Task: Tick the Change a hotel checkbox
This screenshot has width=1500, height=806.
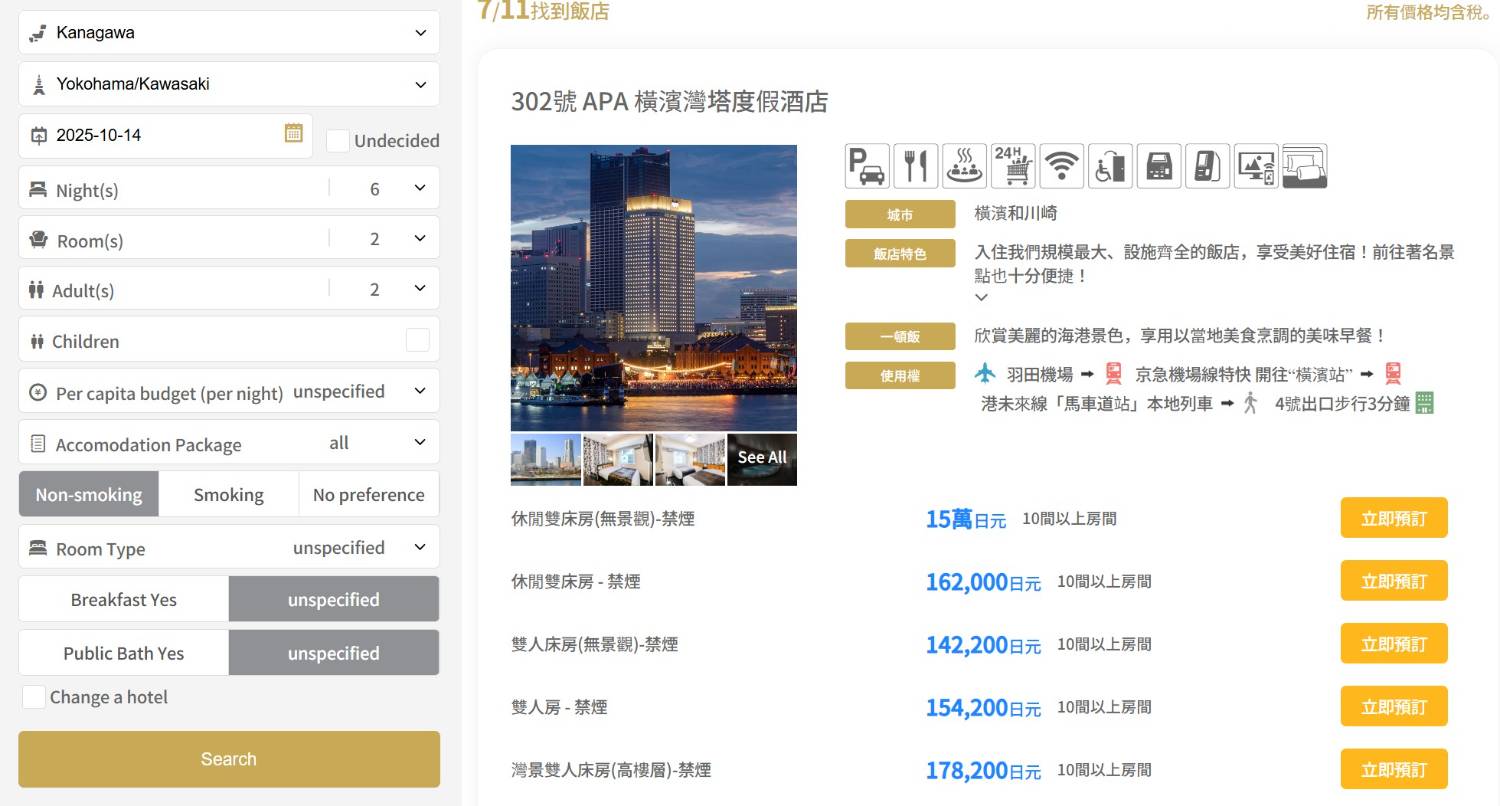Action: 33,697
